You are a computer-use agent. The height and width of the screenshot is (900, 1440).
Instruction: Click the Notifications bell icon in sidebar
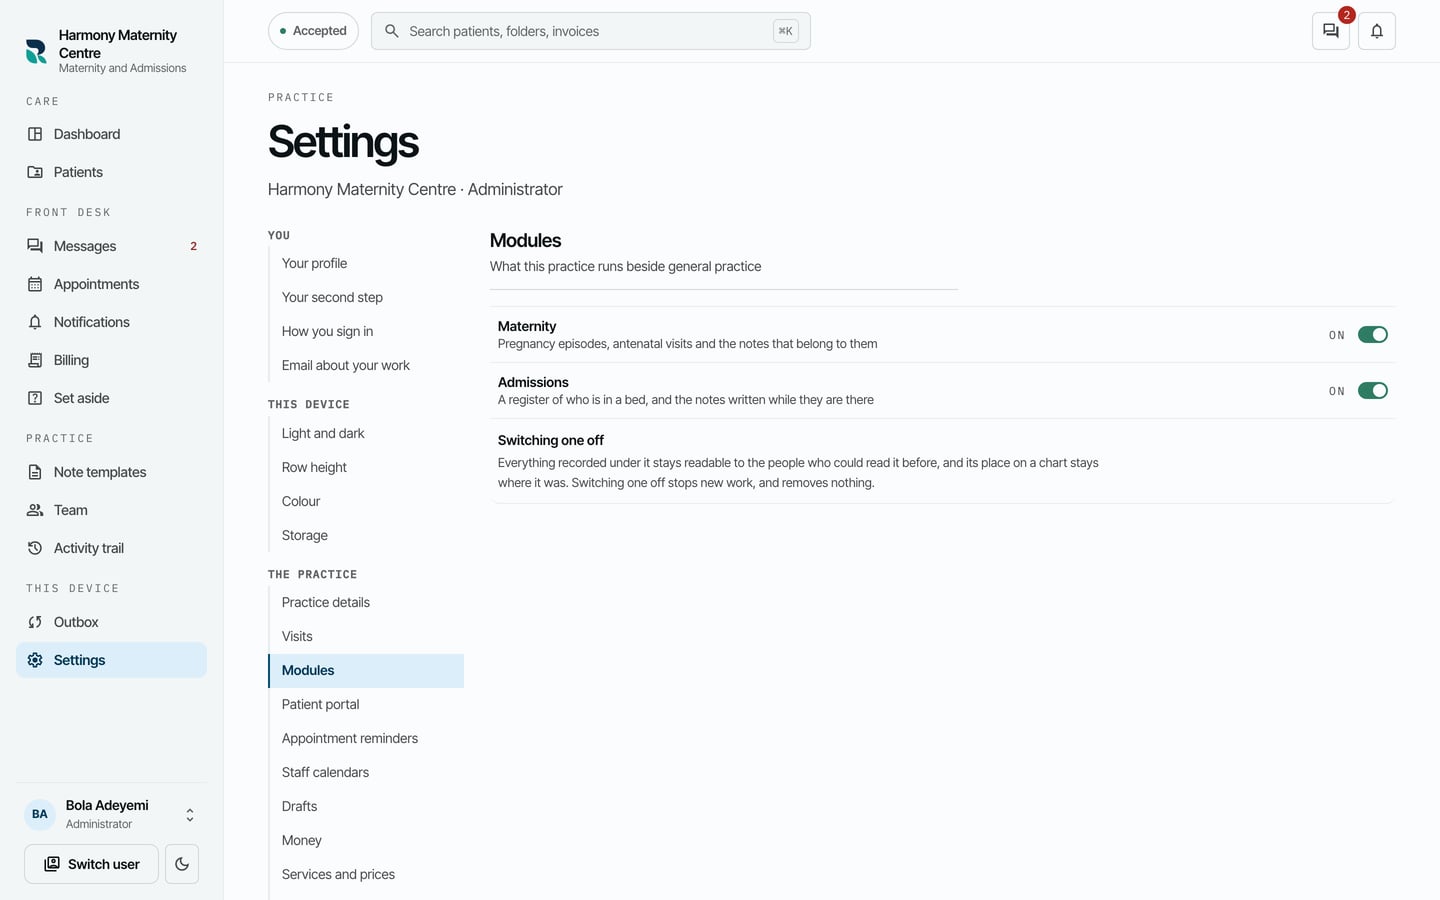click(35, 322)
